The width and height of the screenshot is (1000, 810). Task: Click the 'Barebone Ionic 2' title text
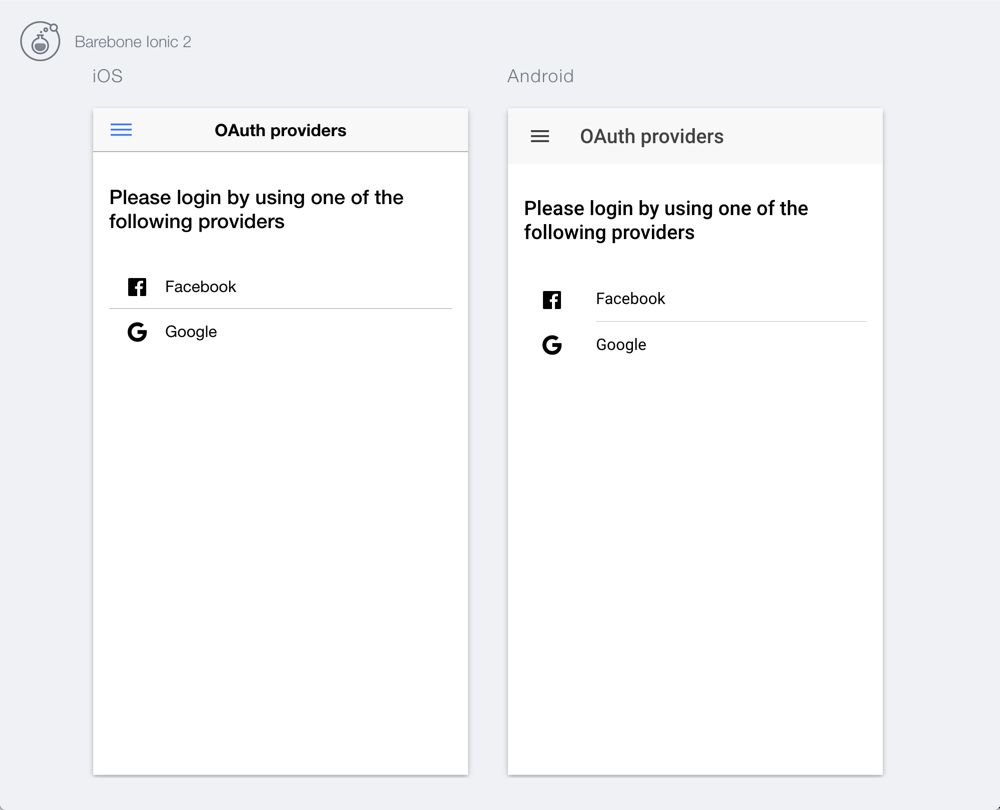tap(133, 42)
